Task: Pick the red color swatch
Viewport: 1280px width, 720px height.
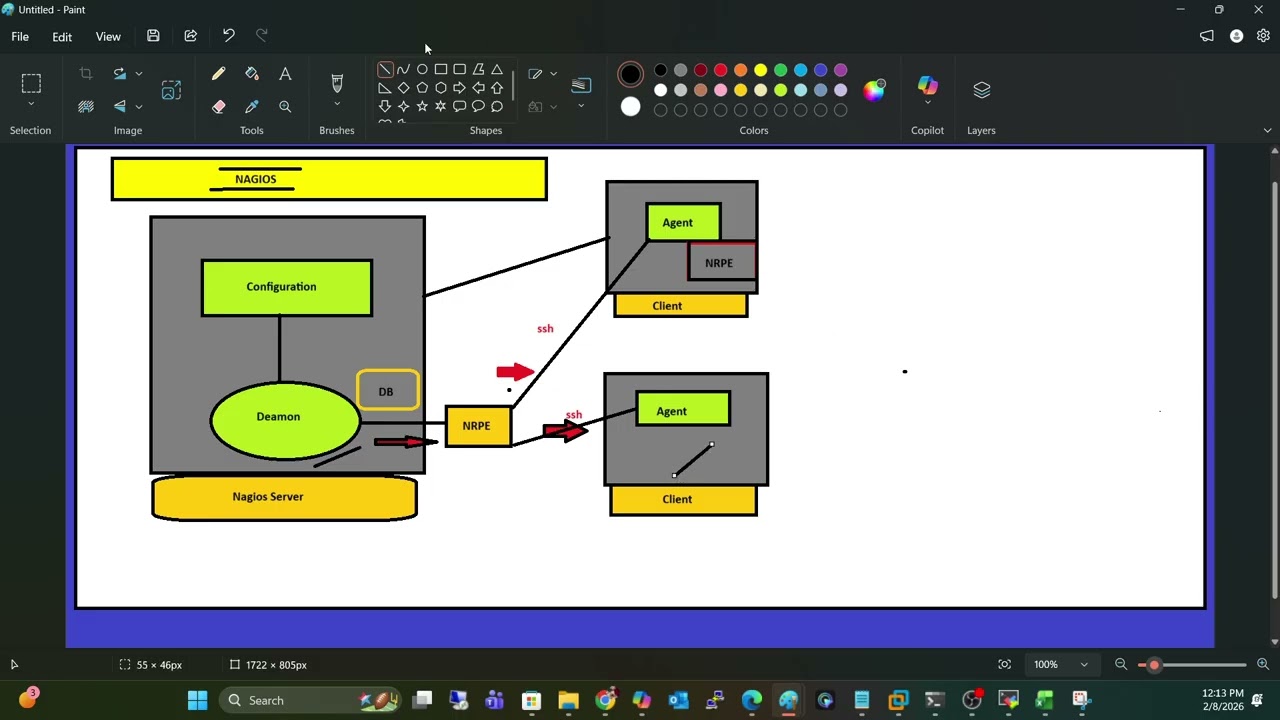Action: [x=720, y=70]
